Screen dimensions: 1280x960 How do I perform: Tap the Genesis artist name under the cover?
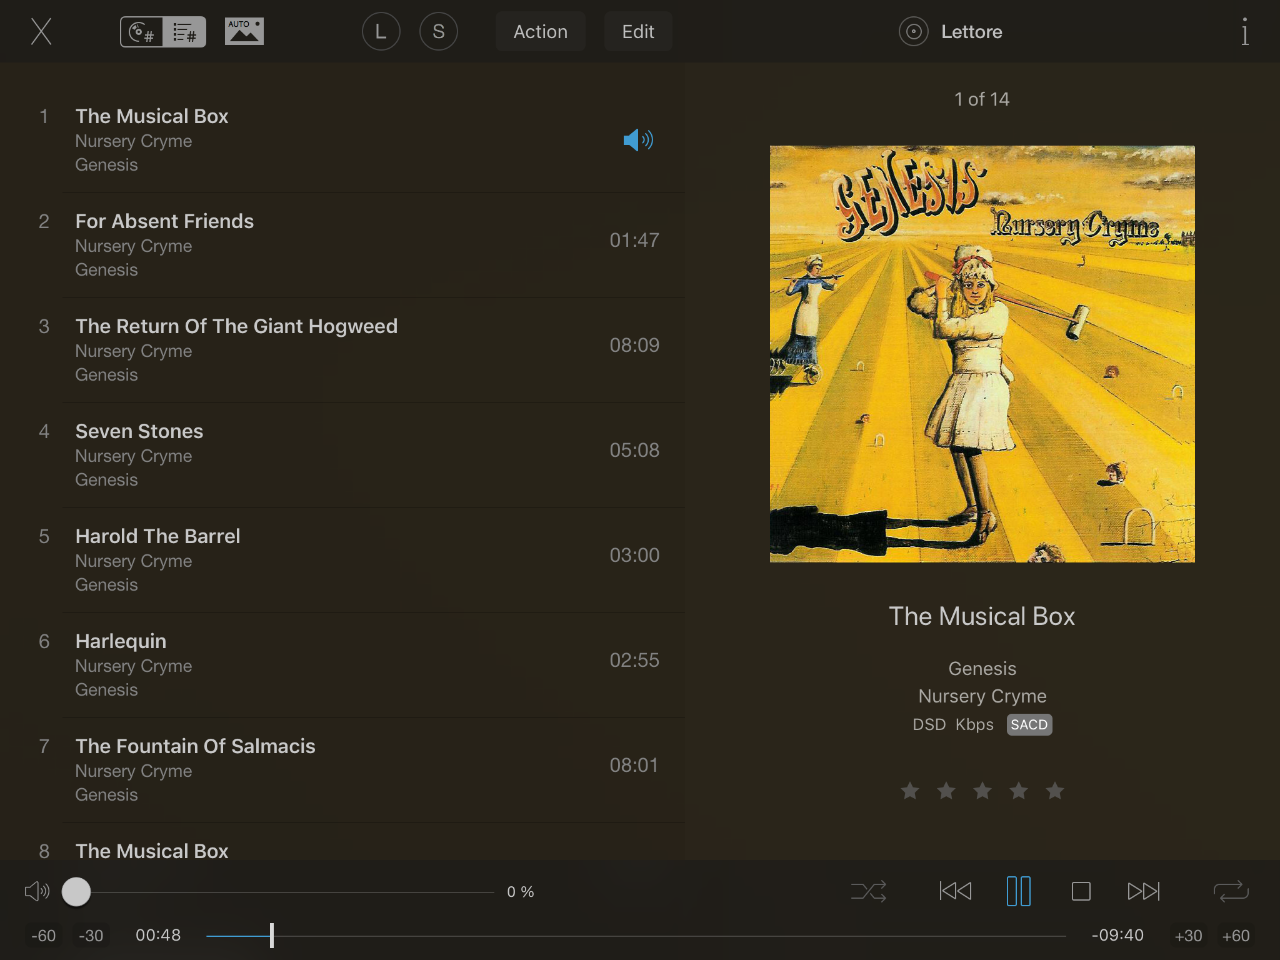click(x=982, y=668)
